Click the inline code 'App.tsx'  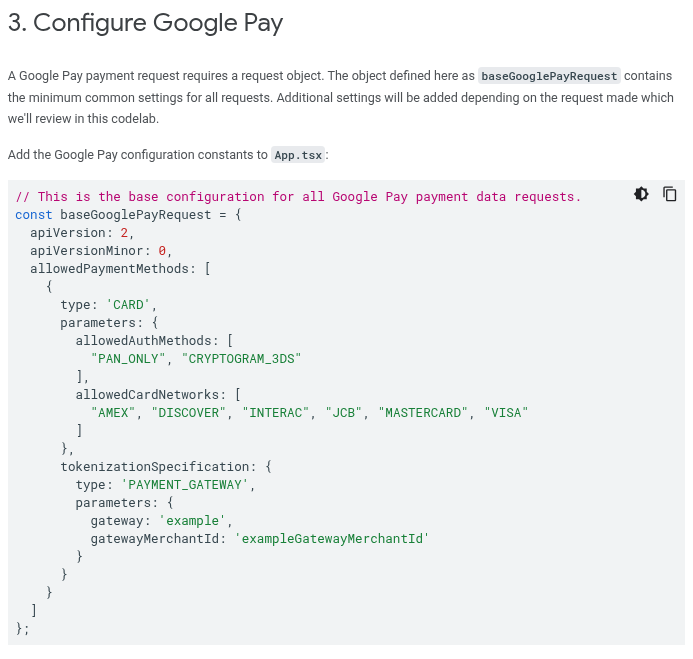298,155
